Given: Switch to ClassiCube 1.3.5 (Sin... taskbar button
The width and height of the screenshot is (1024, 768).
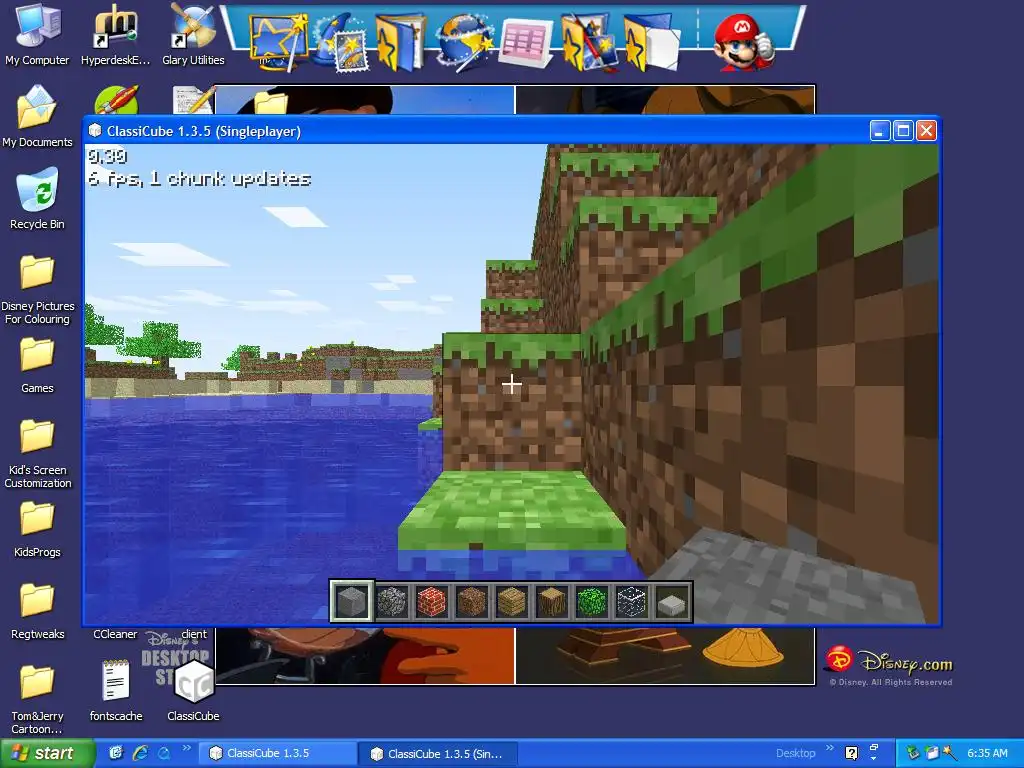Looking at the screenshot, I should pyautogui.click(x=438, y=754).
